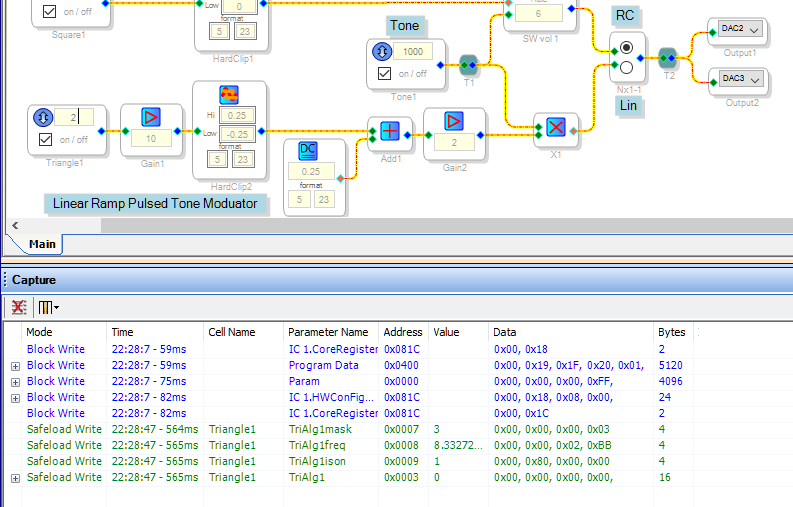This screenshot has width=793, height=507.
Task: Select the X1 multiplier icon
Action: (x=556, y=127)
